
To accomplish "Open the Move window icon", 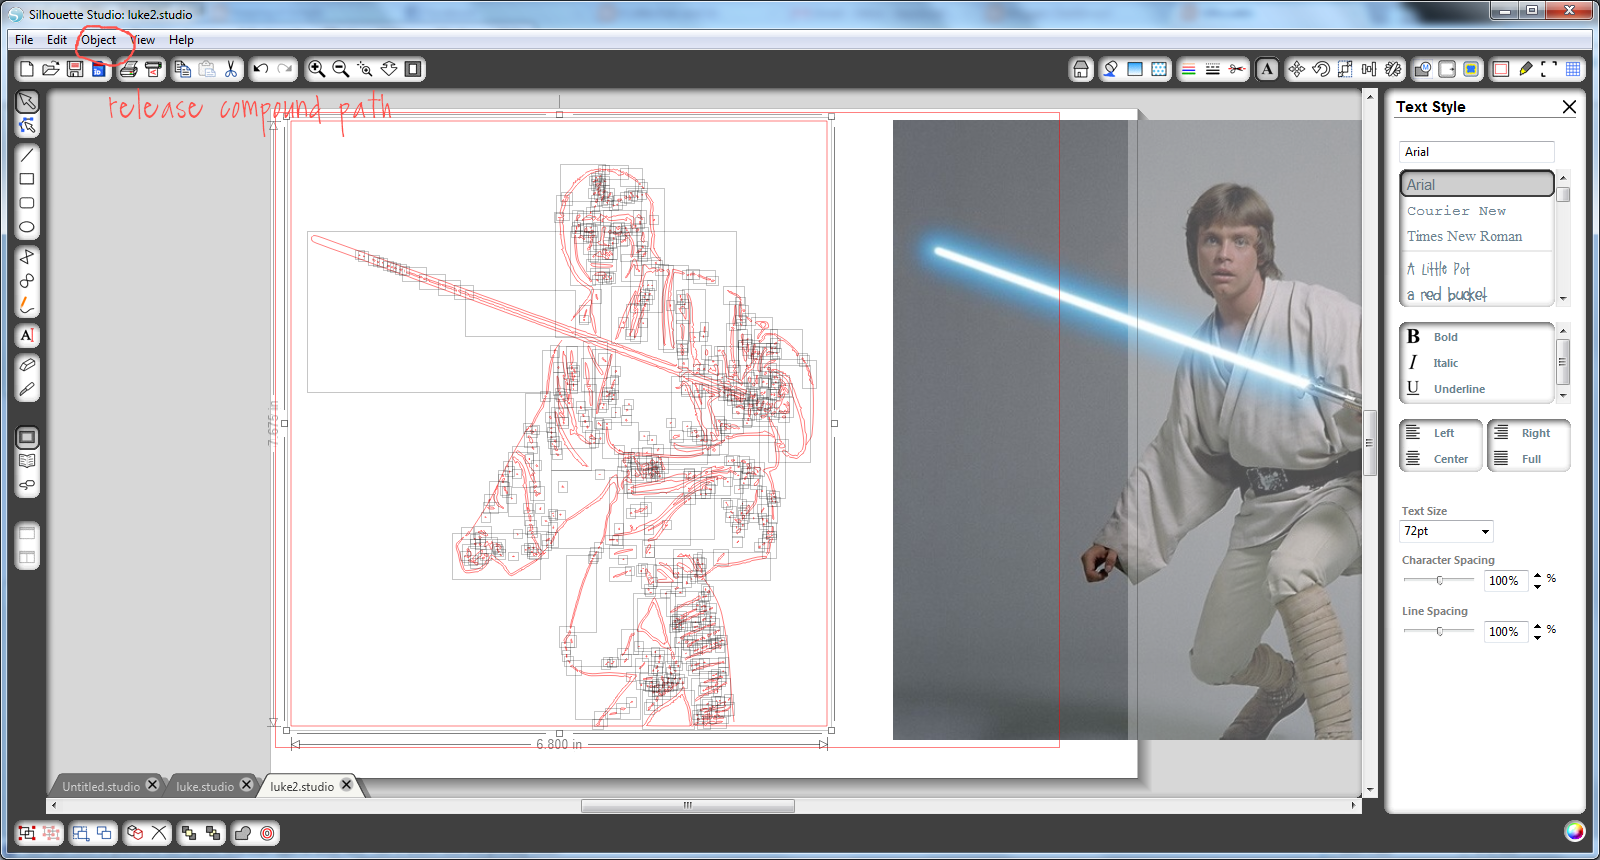I will point(1297,69).
